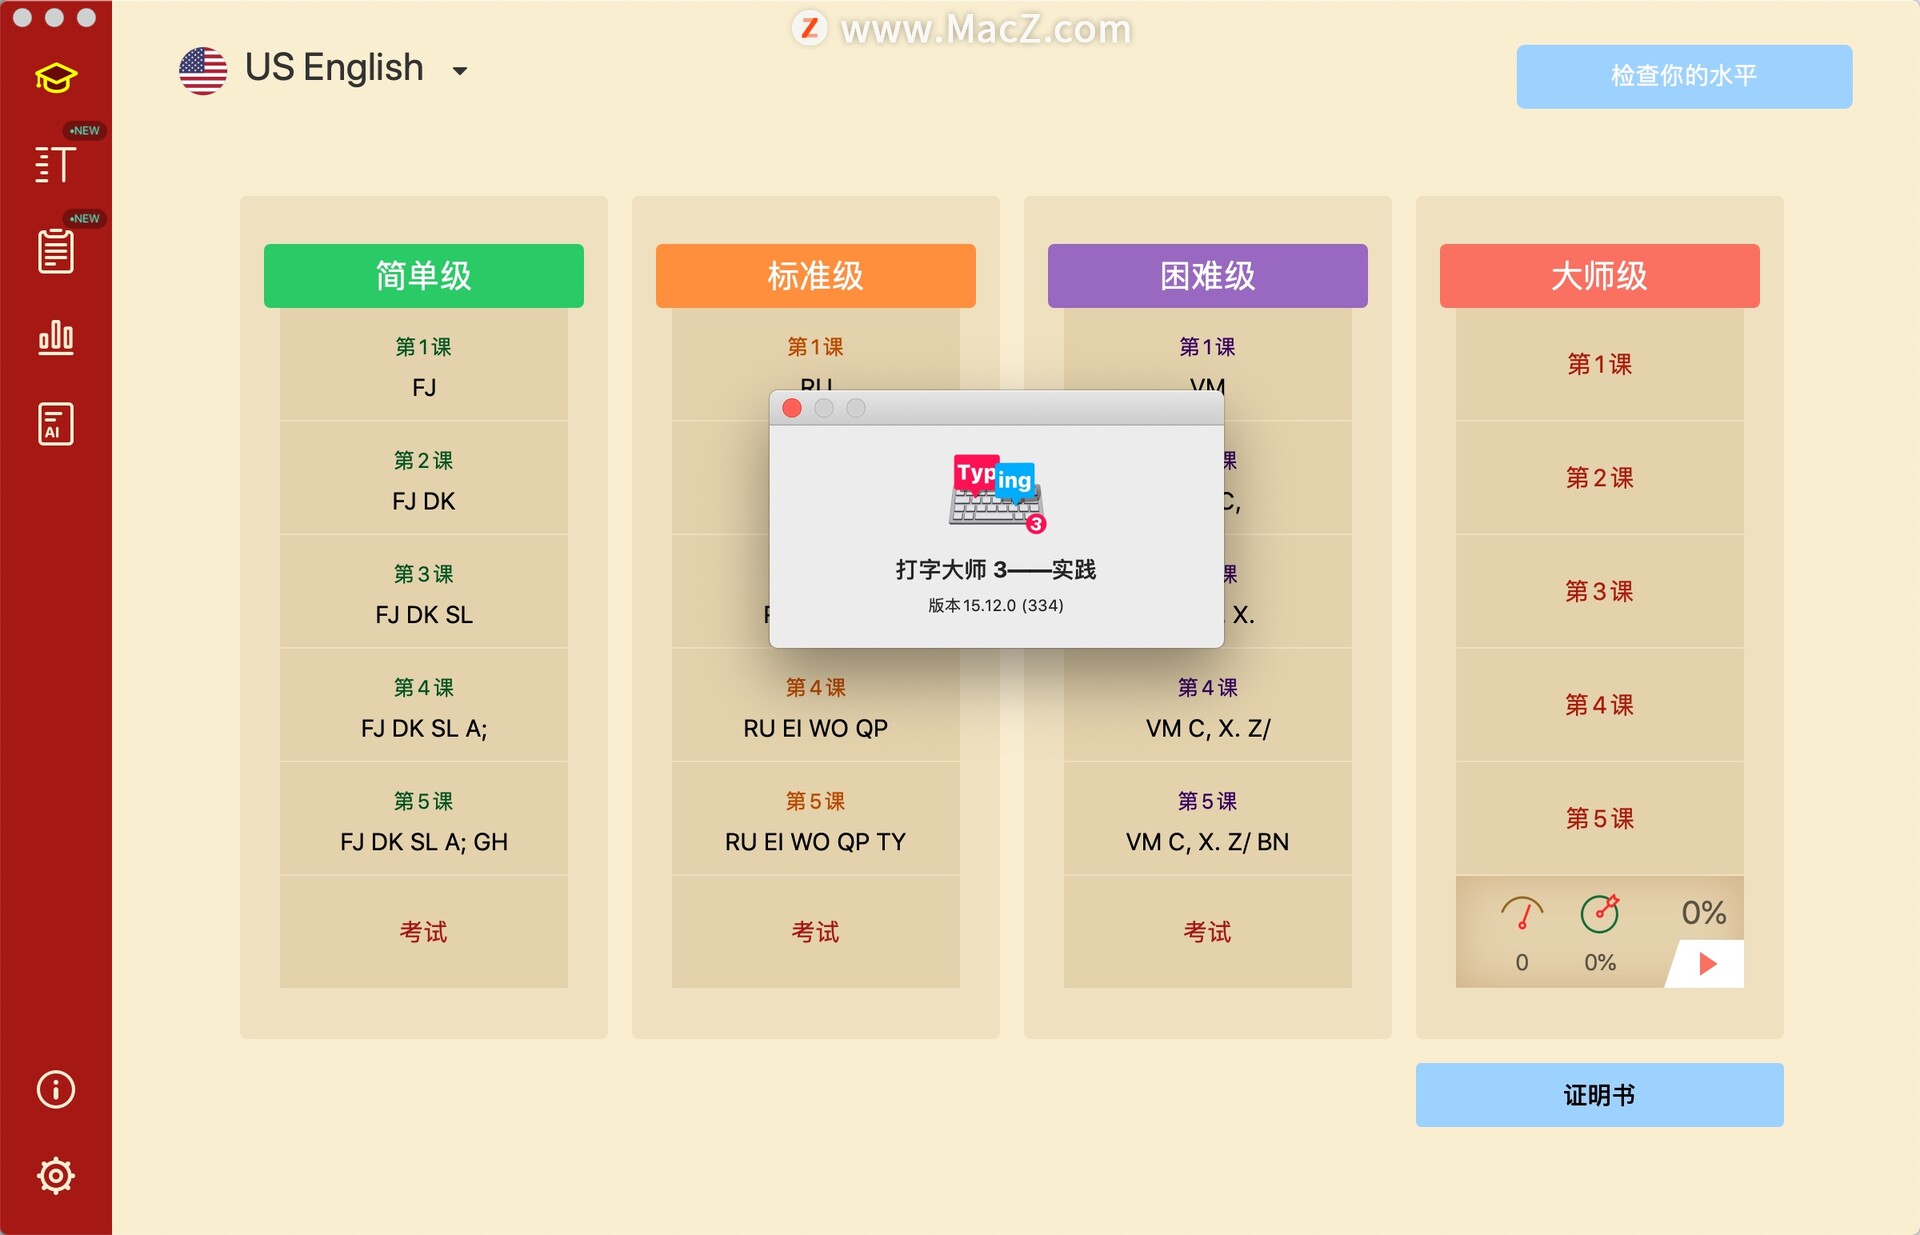Start the standard level 考试 exam
1920x1235 pixels.
pos(816,932)
